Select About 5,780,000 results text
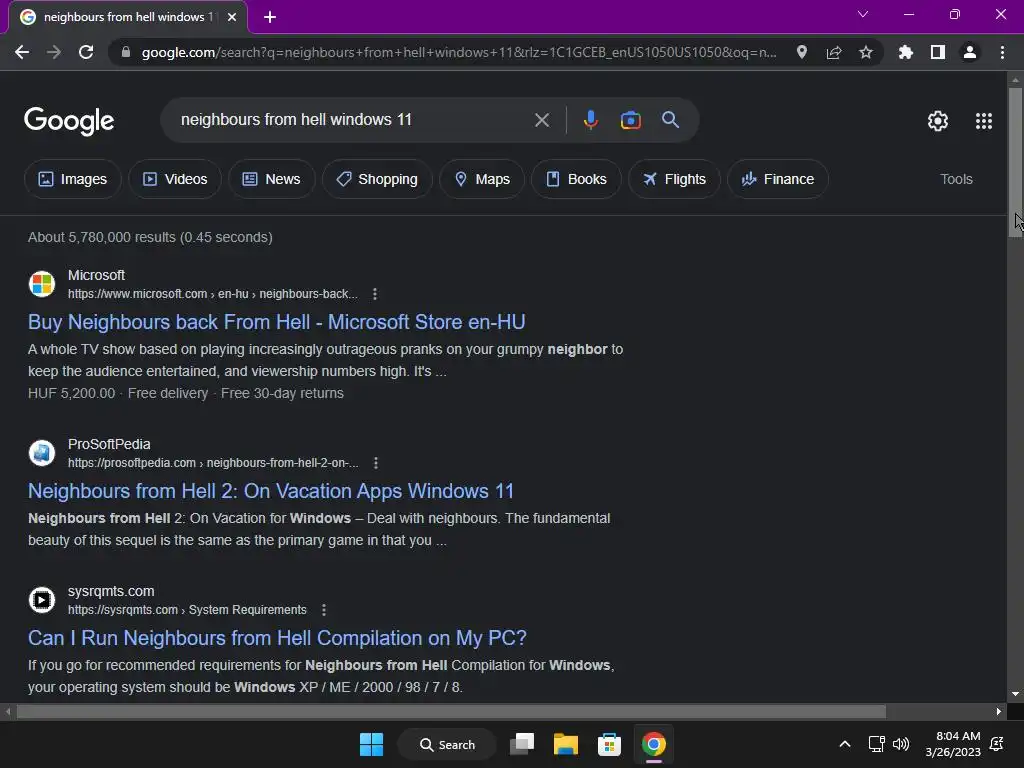 (150, 237)
